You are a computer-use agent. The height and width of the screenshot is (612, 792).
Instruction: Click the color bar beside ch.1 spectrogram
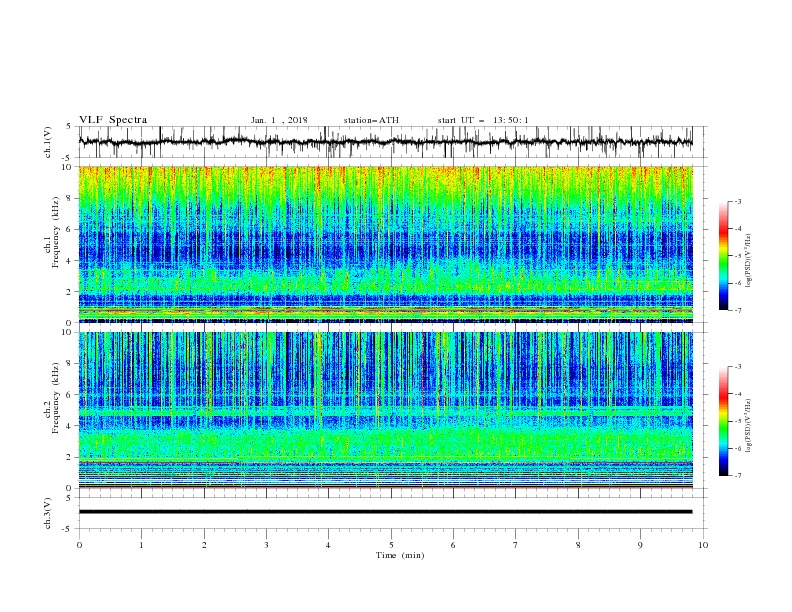723,256
